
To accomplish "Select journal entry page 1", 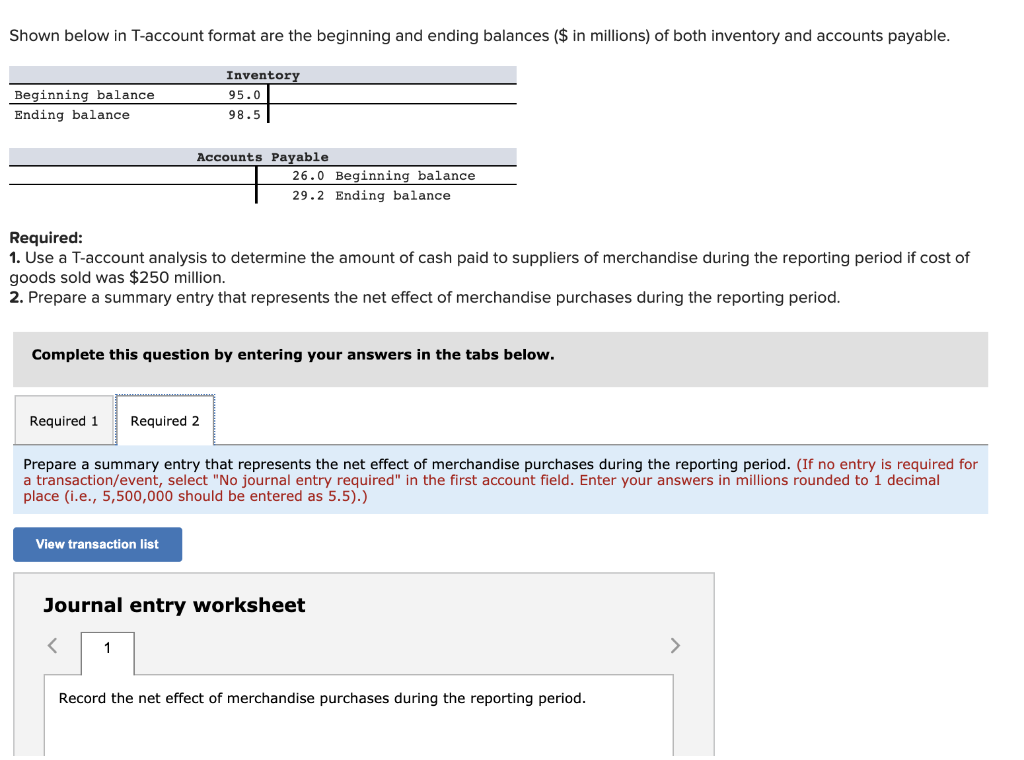I will tap(106, 648).
